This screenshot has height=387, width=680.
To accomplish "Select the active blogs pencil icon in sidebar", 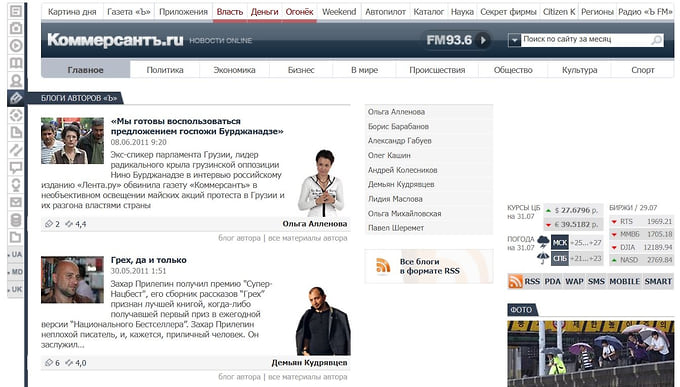I will (x=16, y=98).
